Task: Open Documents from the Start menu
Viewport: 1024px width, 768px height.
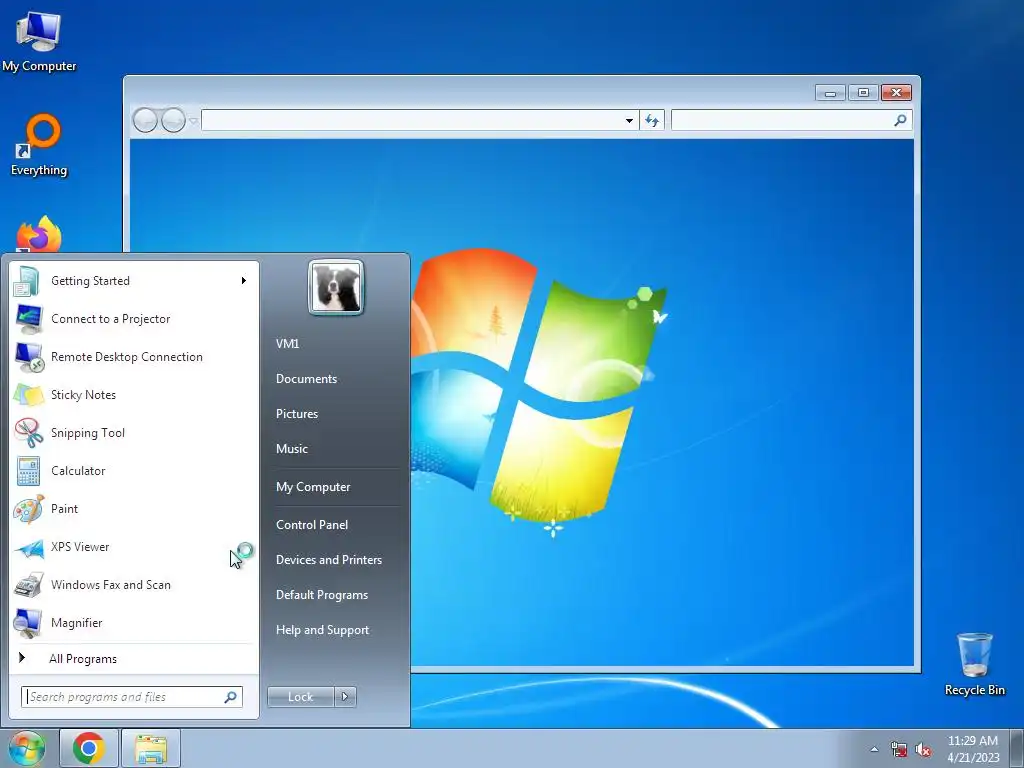Action: coord(306,379)
